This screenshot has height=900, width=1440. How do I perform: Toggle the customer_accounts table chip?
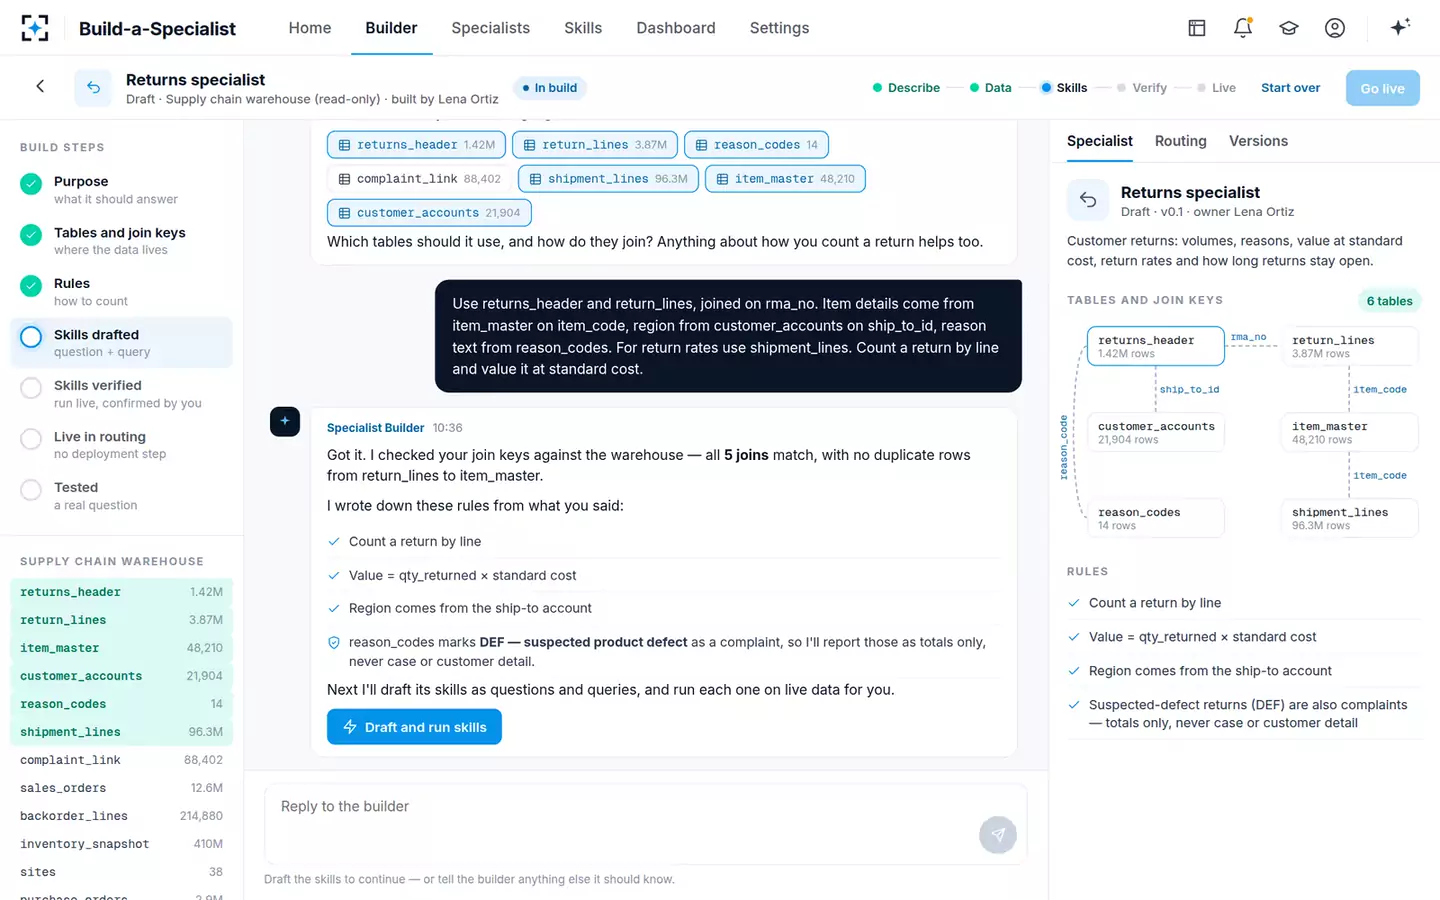(429, 213)
